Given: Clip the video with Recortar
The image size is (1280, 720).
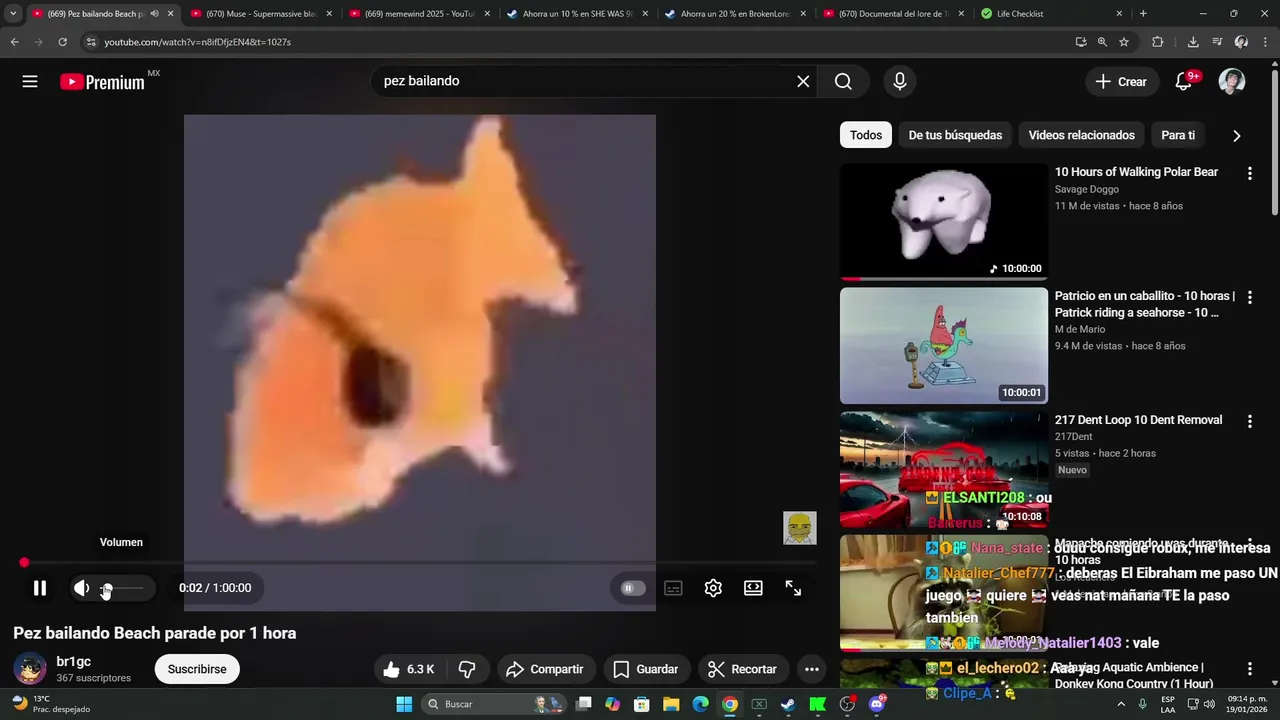Looking at the screenshot, I should tap(743, 669).
